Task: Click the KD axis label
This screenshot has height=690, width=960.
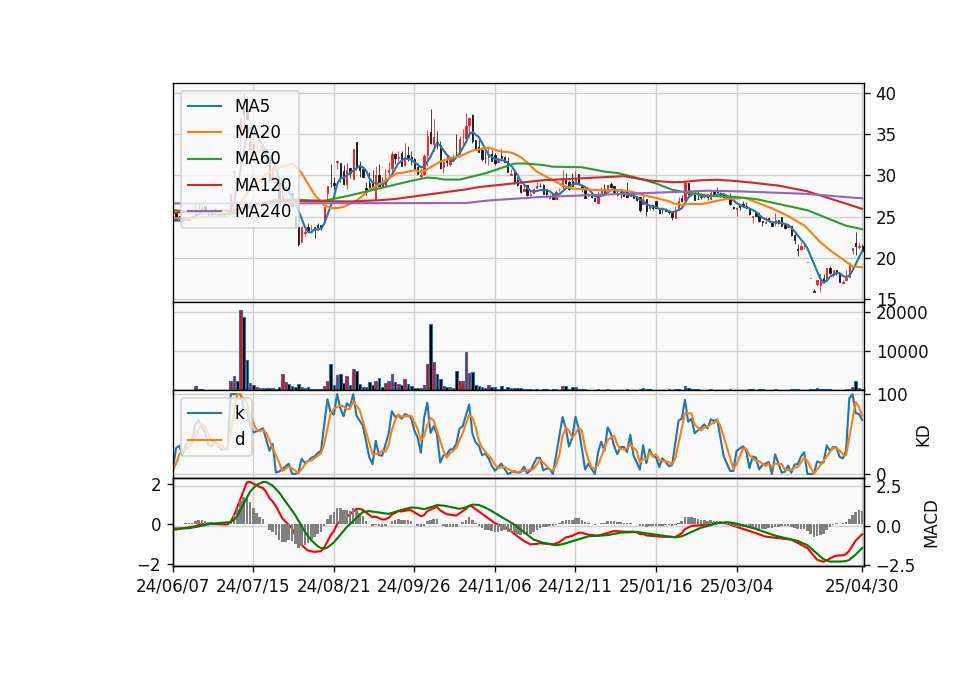Action: point(923,436)
